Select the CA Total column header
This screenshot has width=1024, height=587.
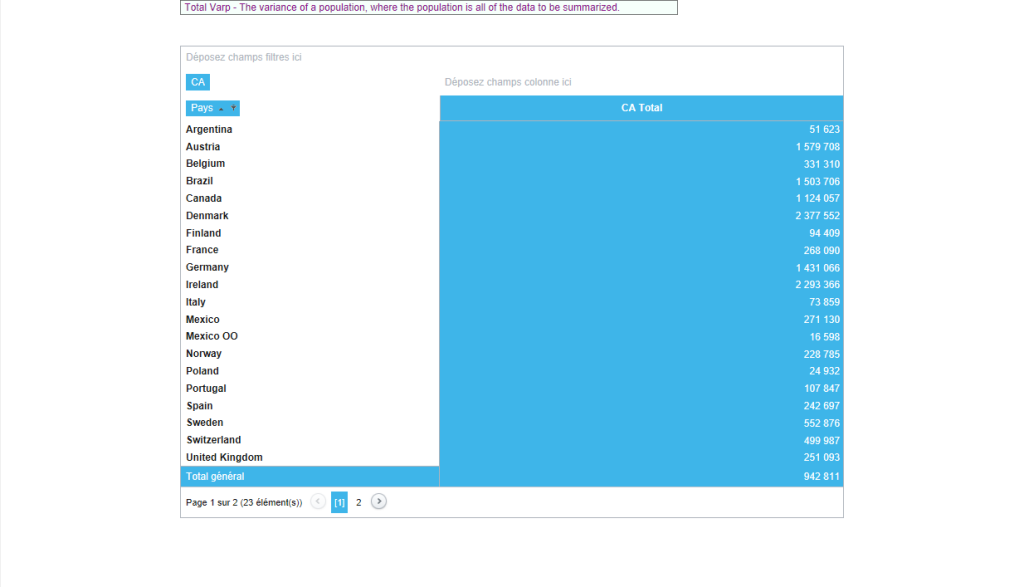[x=641, y=108]
